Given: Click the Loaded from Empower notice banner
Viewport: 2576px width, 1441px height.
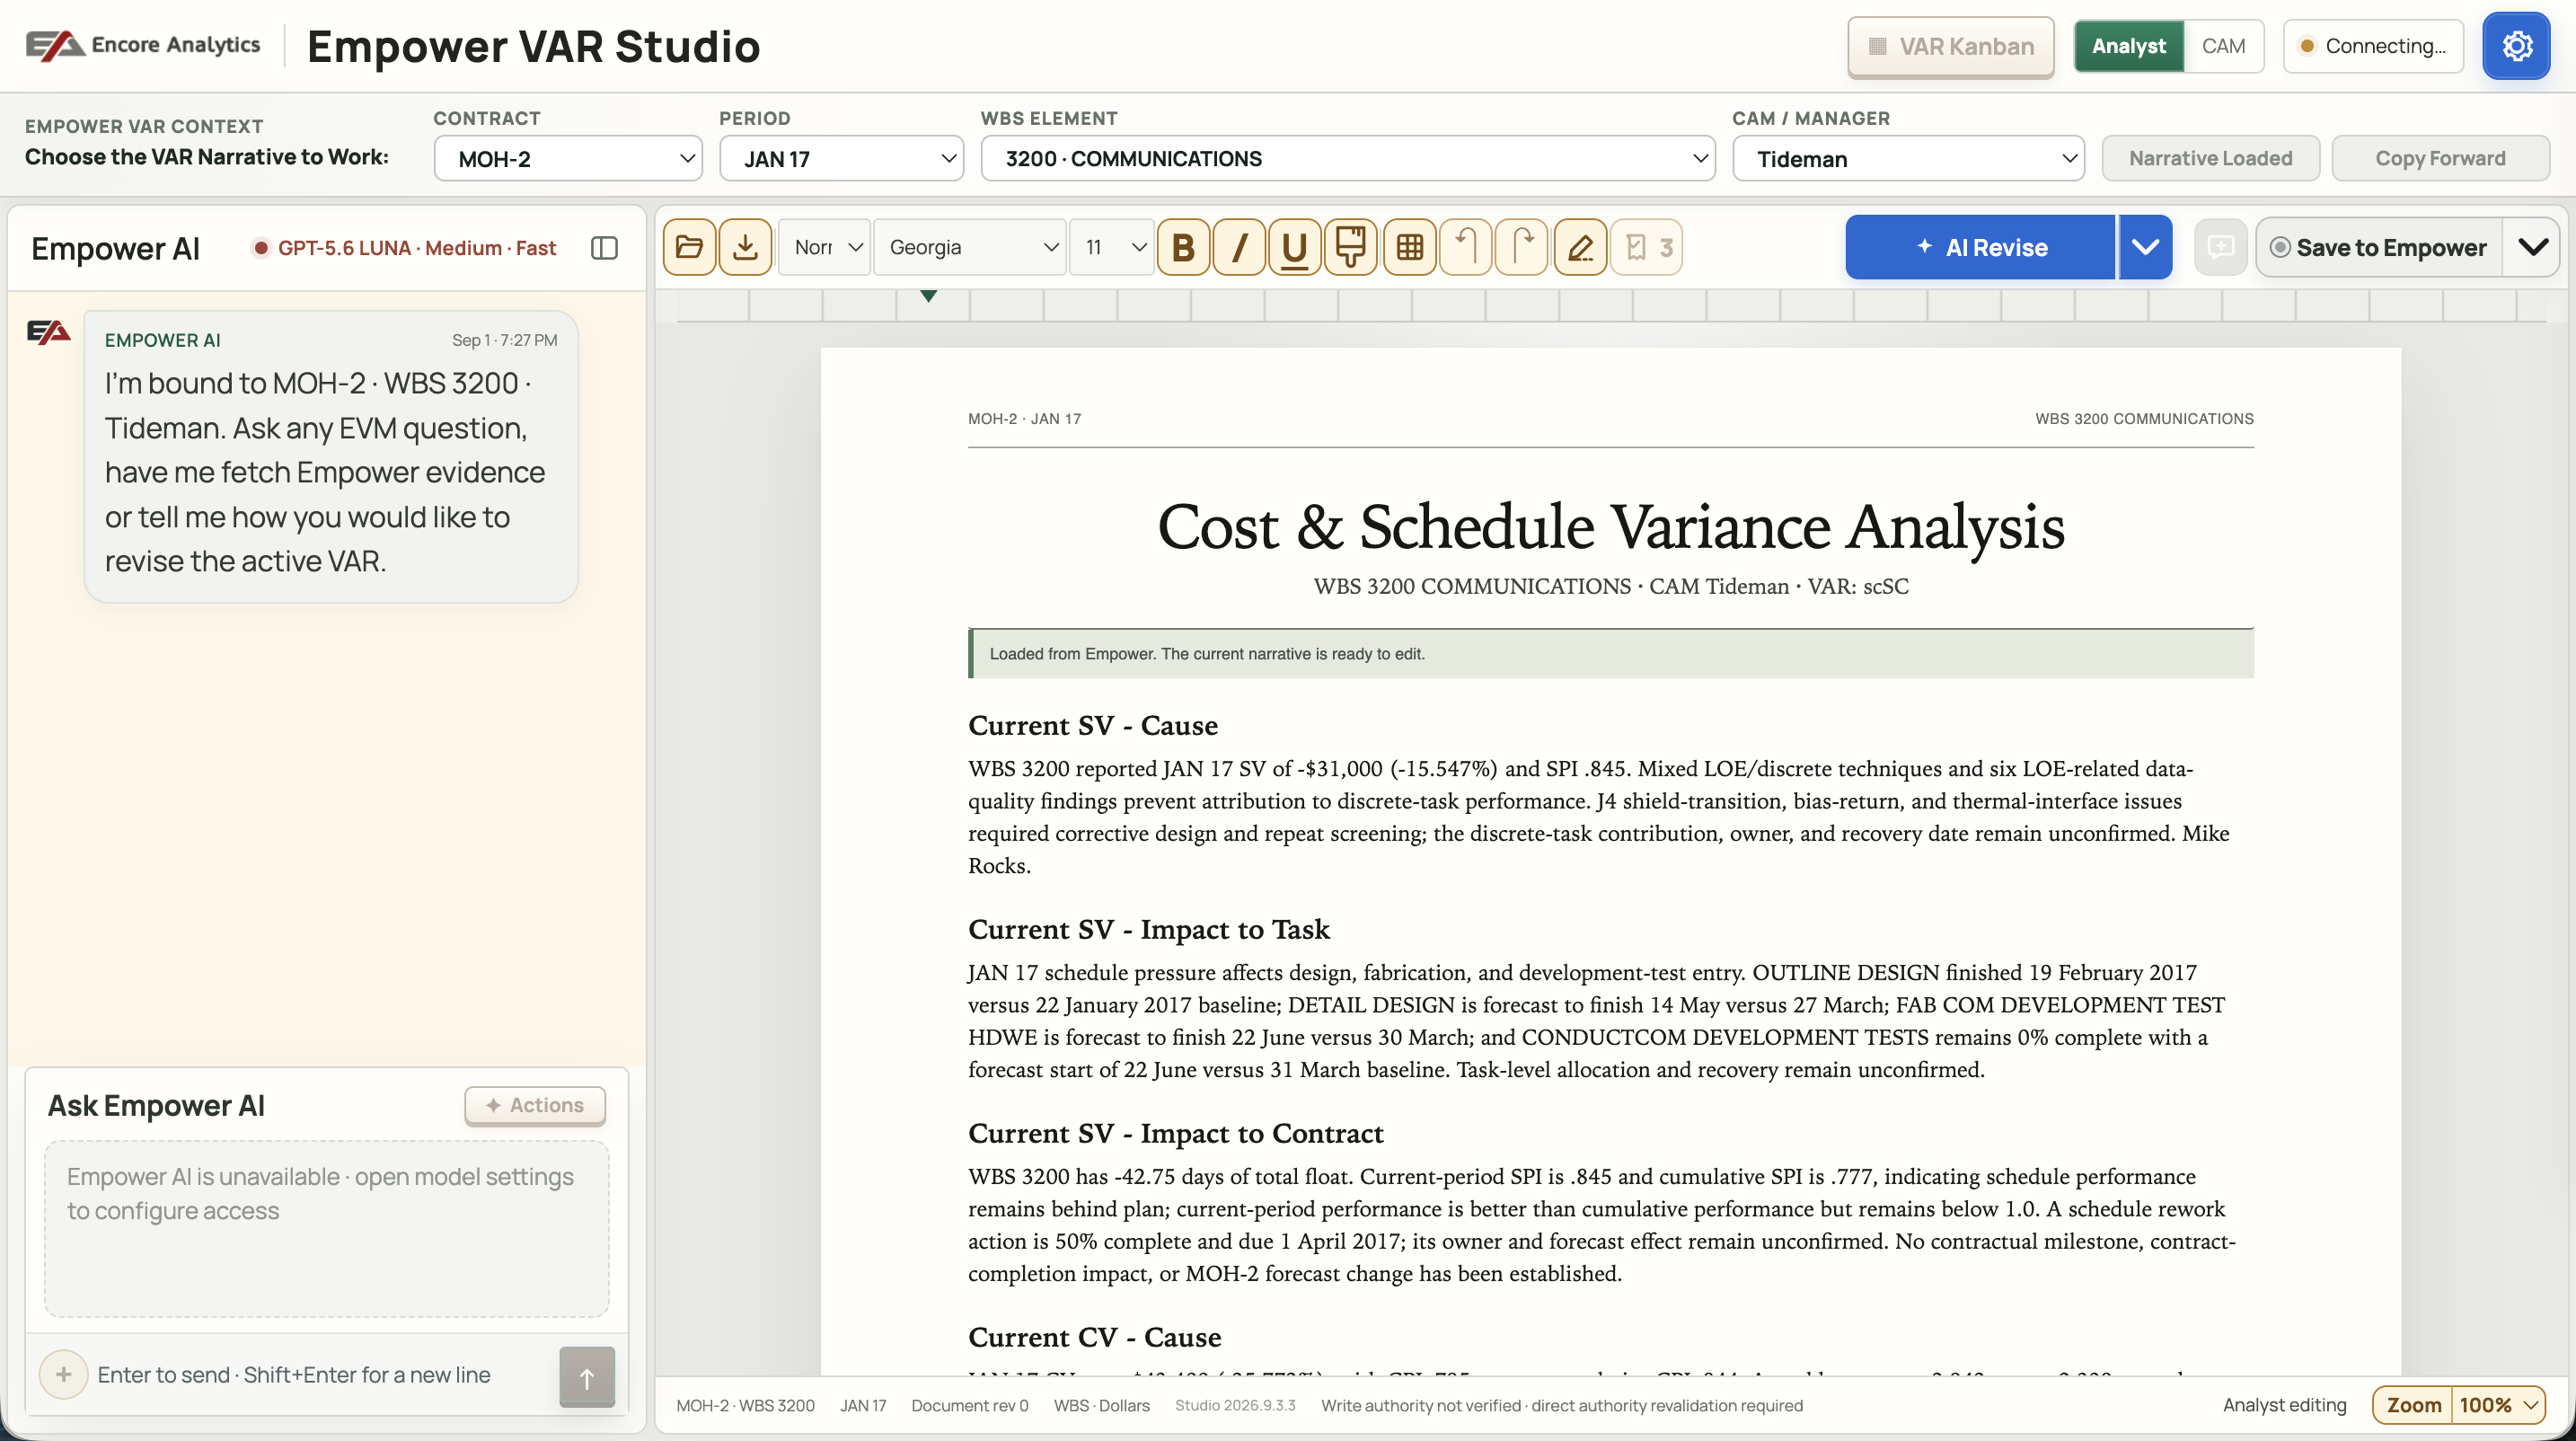Looking at the screenshot, I should (1611, 654).
